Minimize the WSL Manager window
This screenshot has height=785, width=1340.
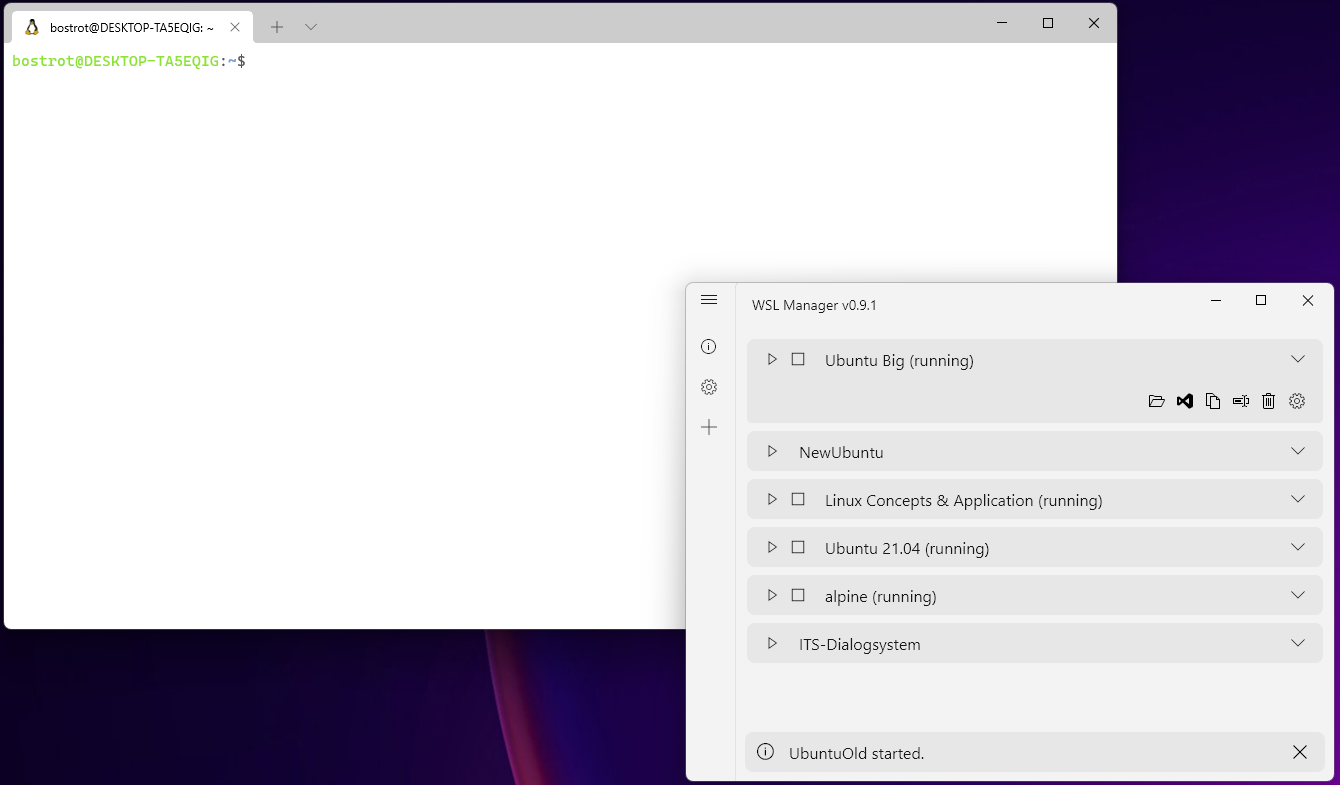tap(1216, 300)
